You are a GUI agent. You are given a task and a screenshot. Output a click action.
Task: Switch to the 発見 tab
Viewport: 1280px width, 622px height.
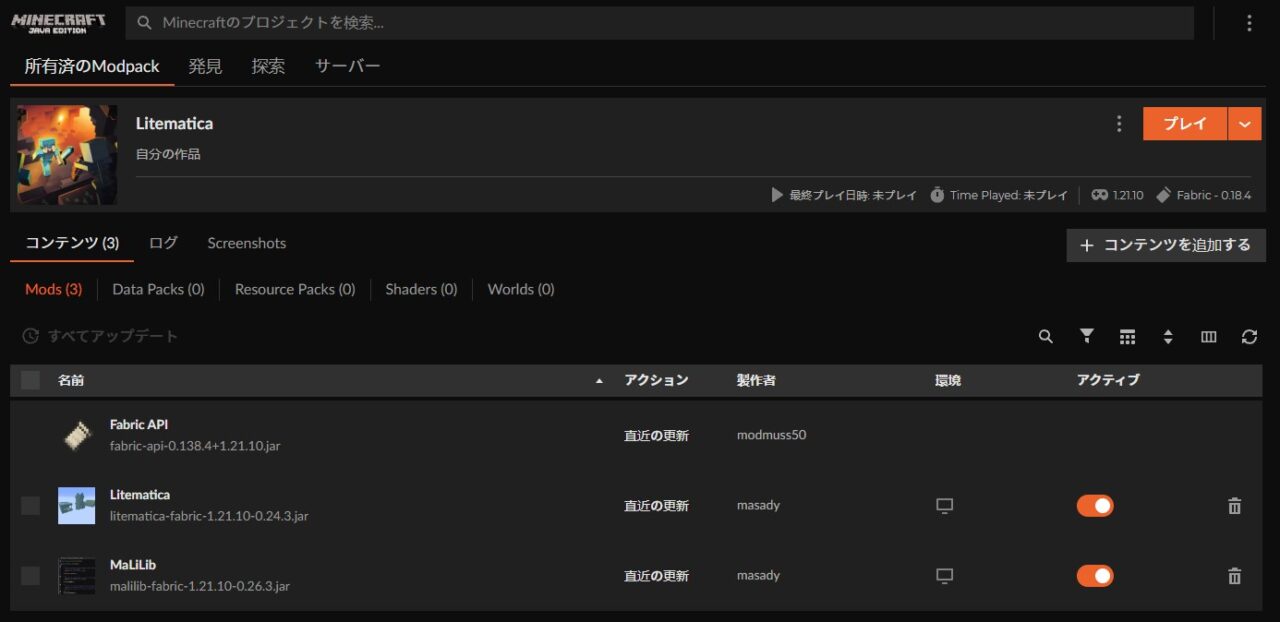(x=205, y=67)
